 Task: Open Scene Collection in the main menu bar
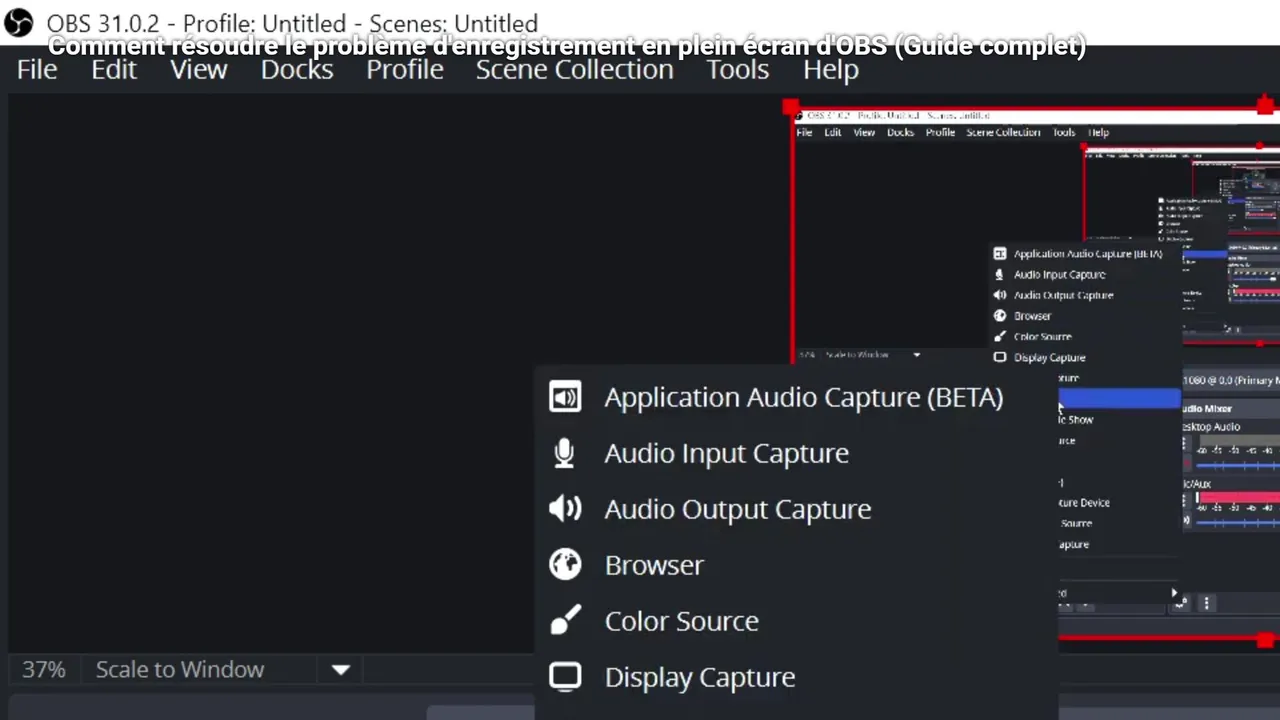coord(574,69)
